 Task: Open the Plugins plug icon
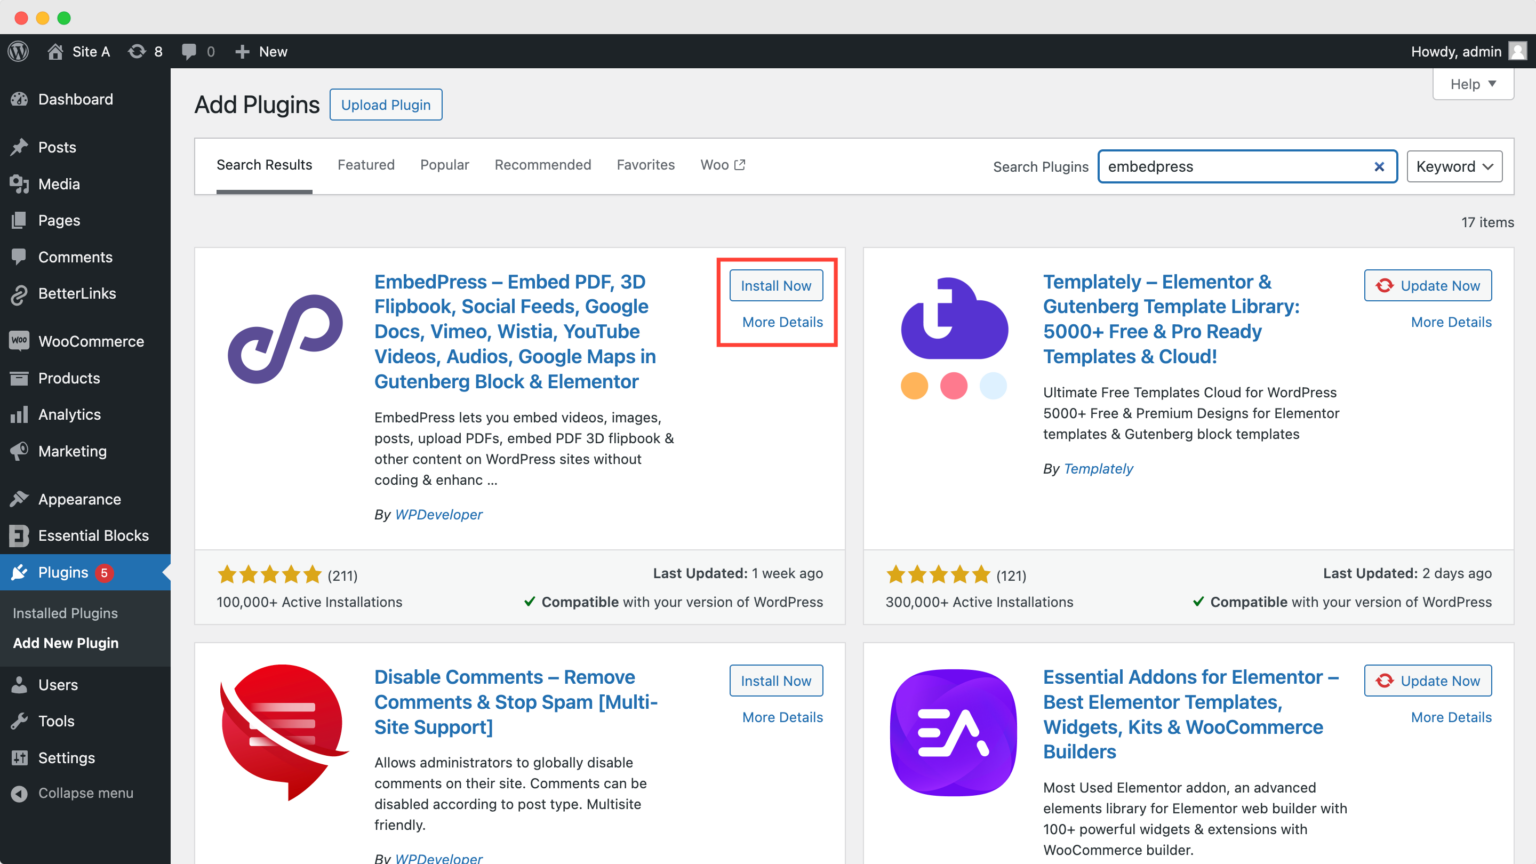tap(22, 572)
